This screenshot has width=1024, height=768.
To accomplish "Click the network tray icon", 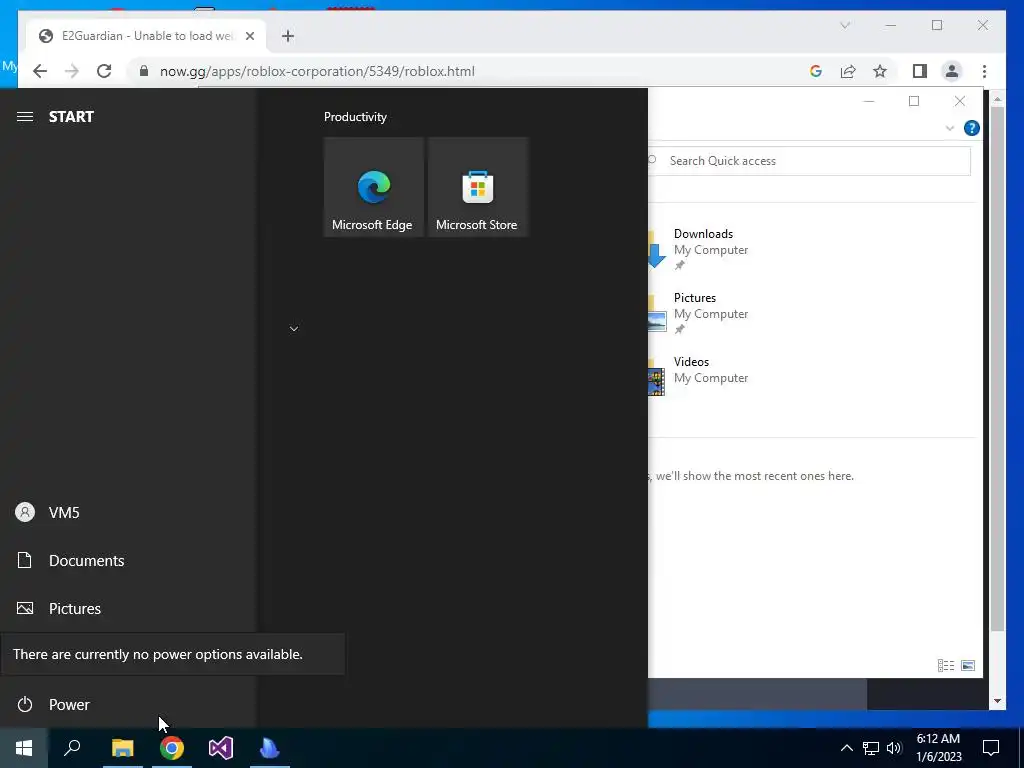I will (871, 748).
